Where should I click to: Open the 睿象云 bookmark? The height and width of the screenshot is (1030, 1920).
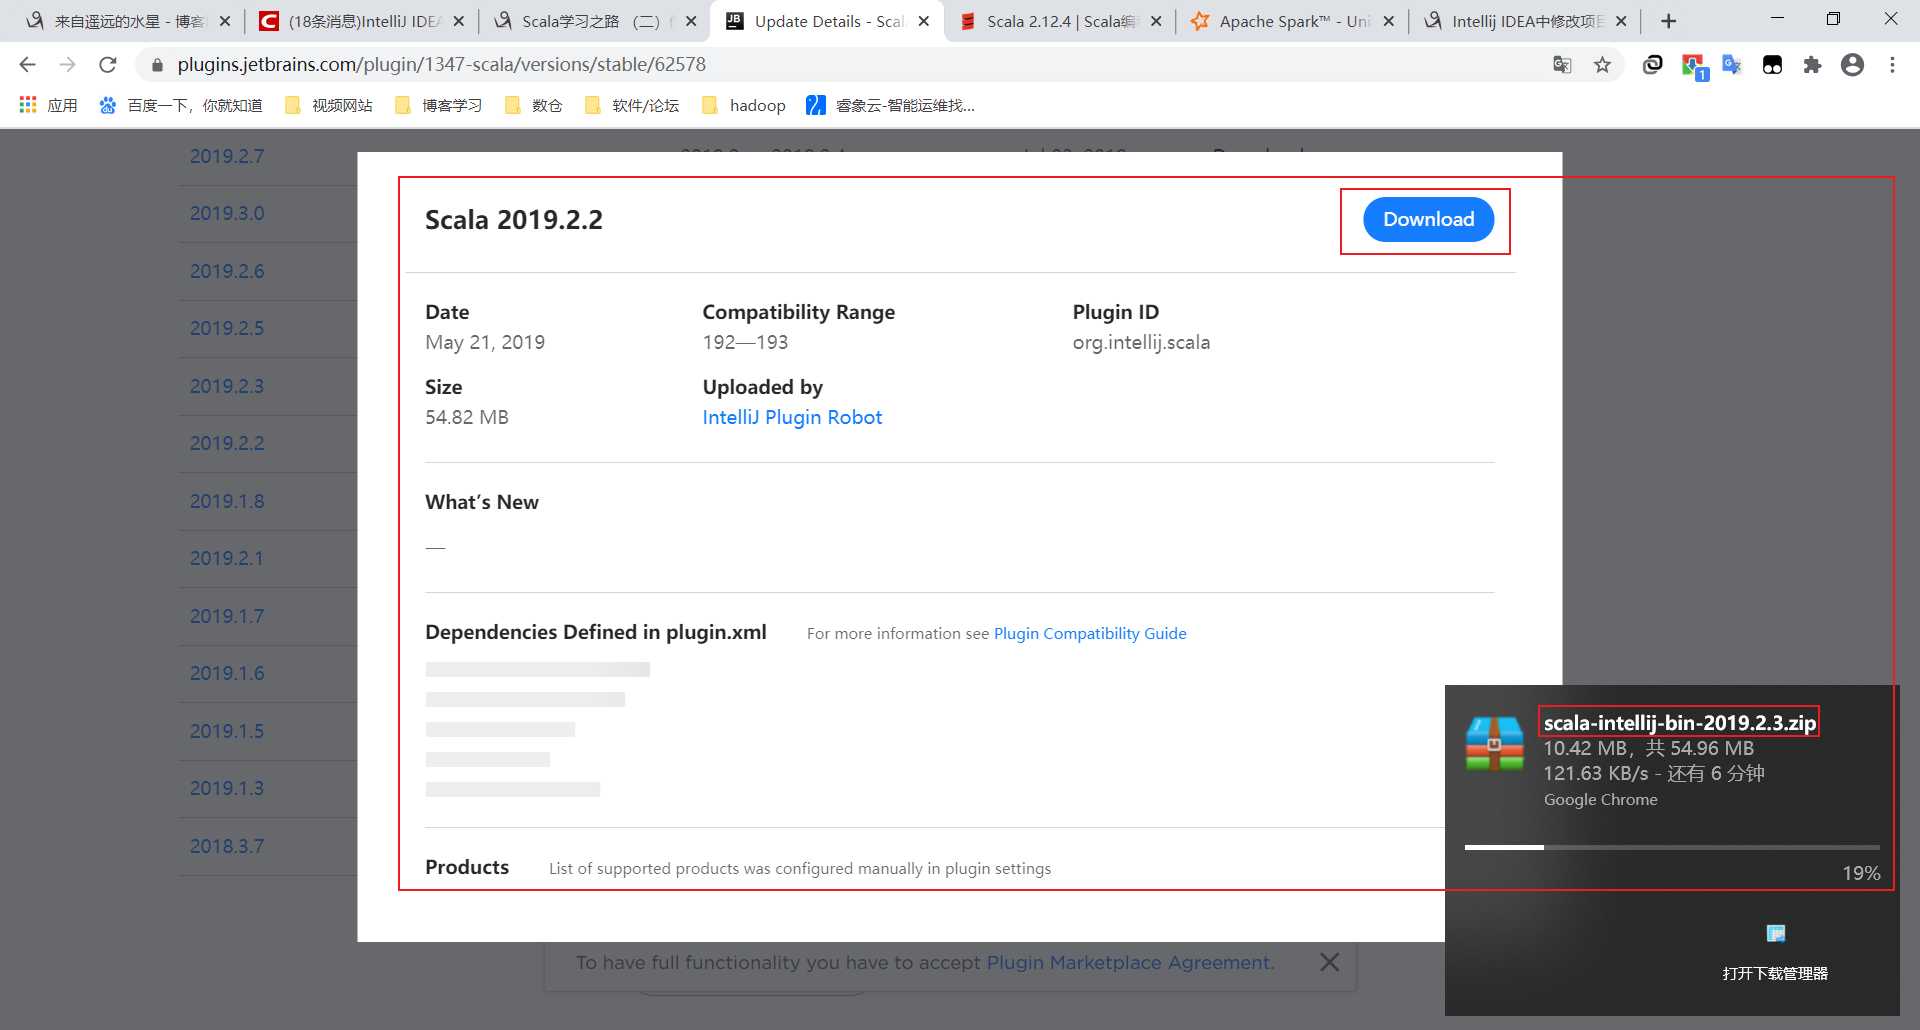click(x=890, y=105)
